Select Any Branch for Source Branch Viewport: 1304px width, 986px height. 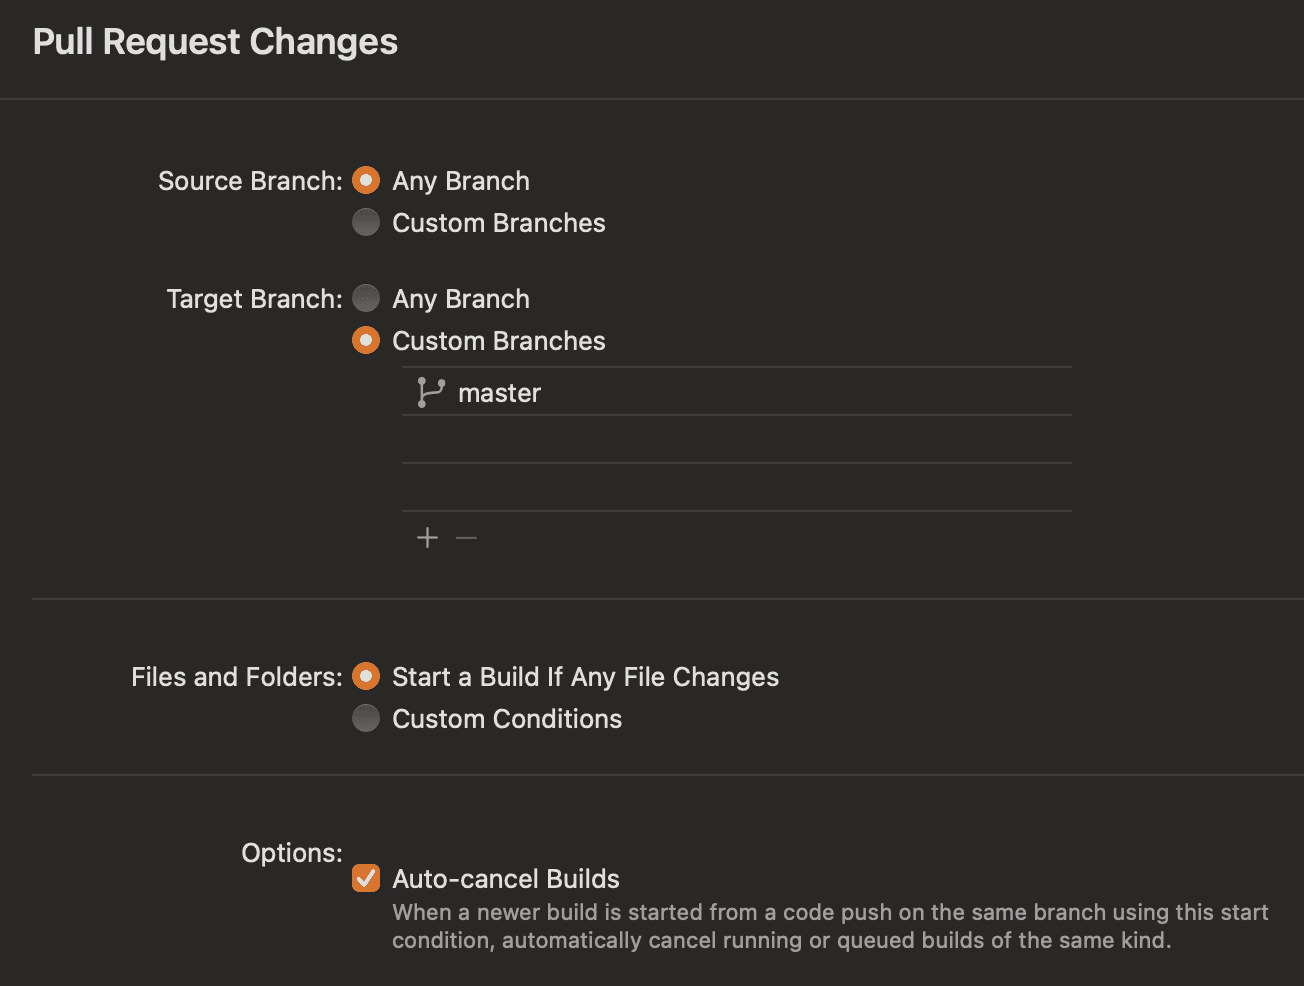pos(366,180)
